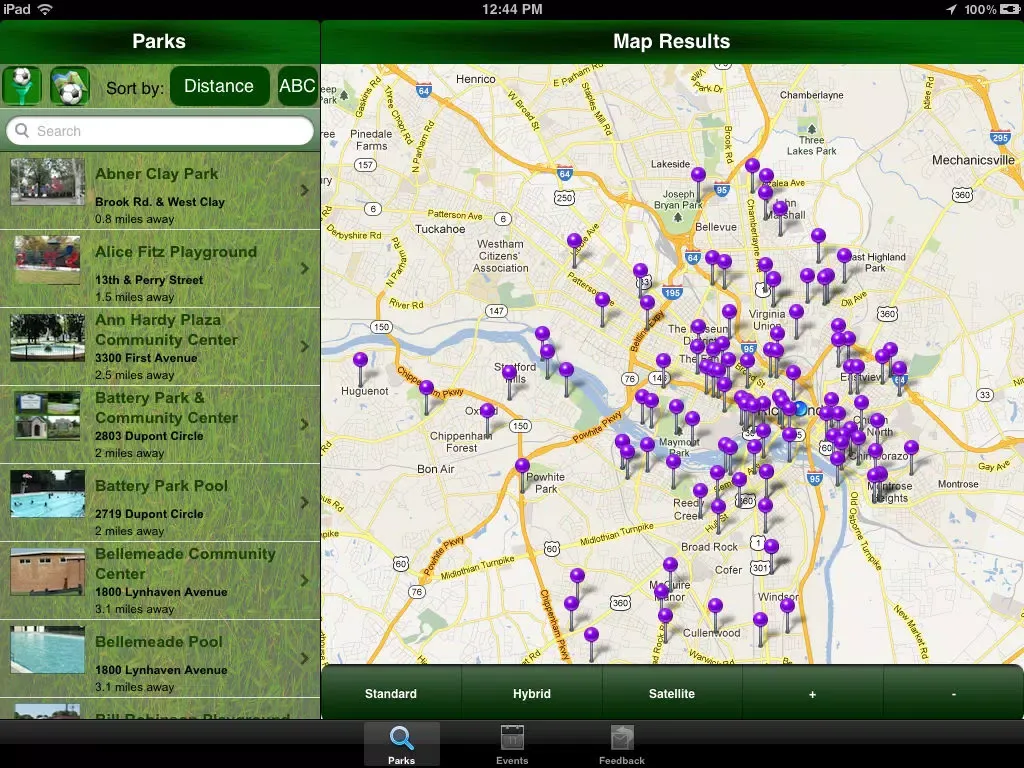1024x768 pixels.
Task: Expand Ann Hardy Plaza Community Center chevron
Action: 305,346
